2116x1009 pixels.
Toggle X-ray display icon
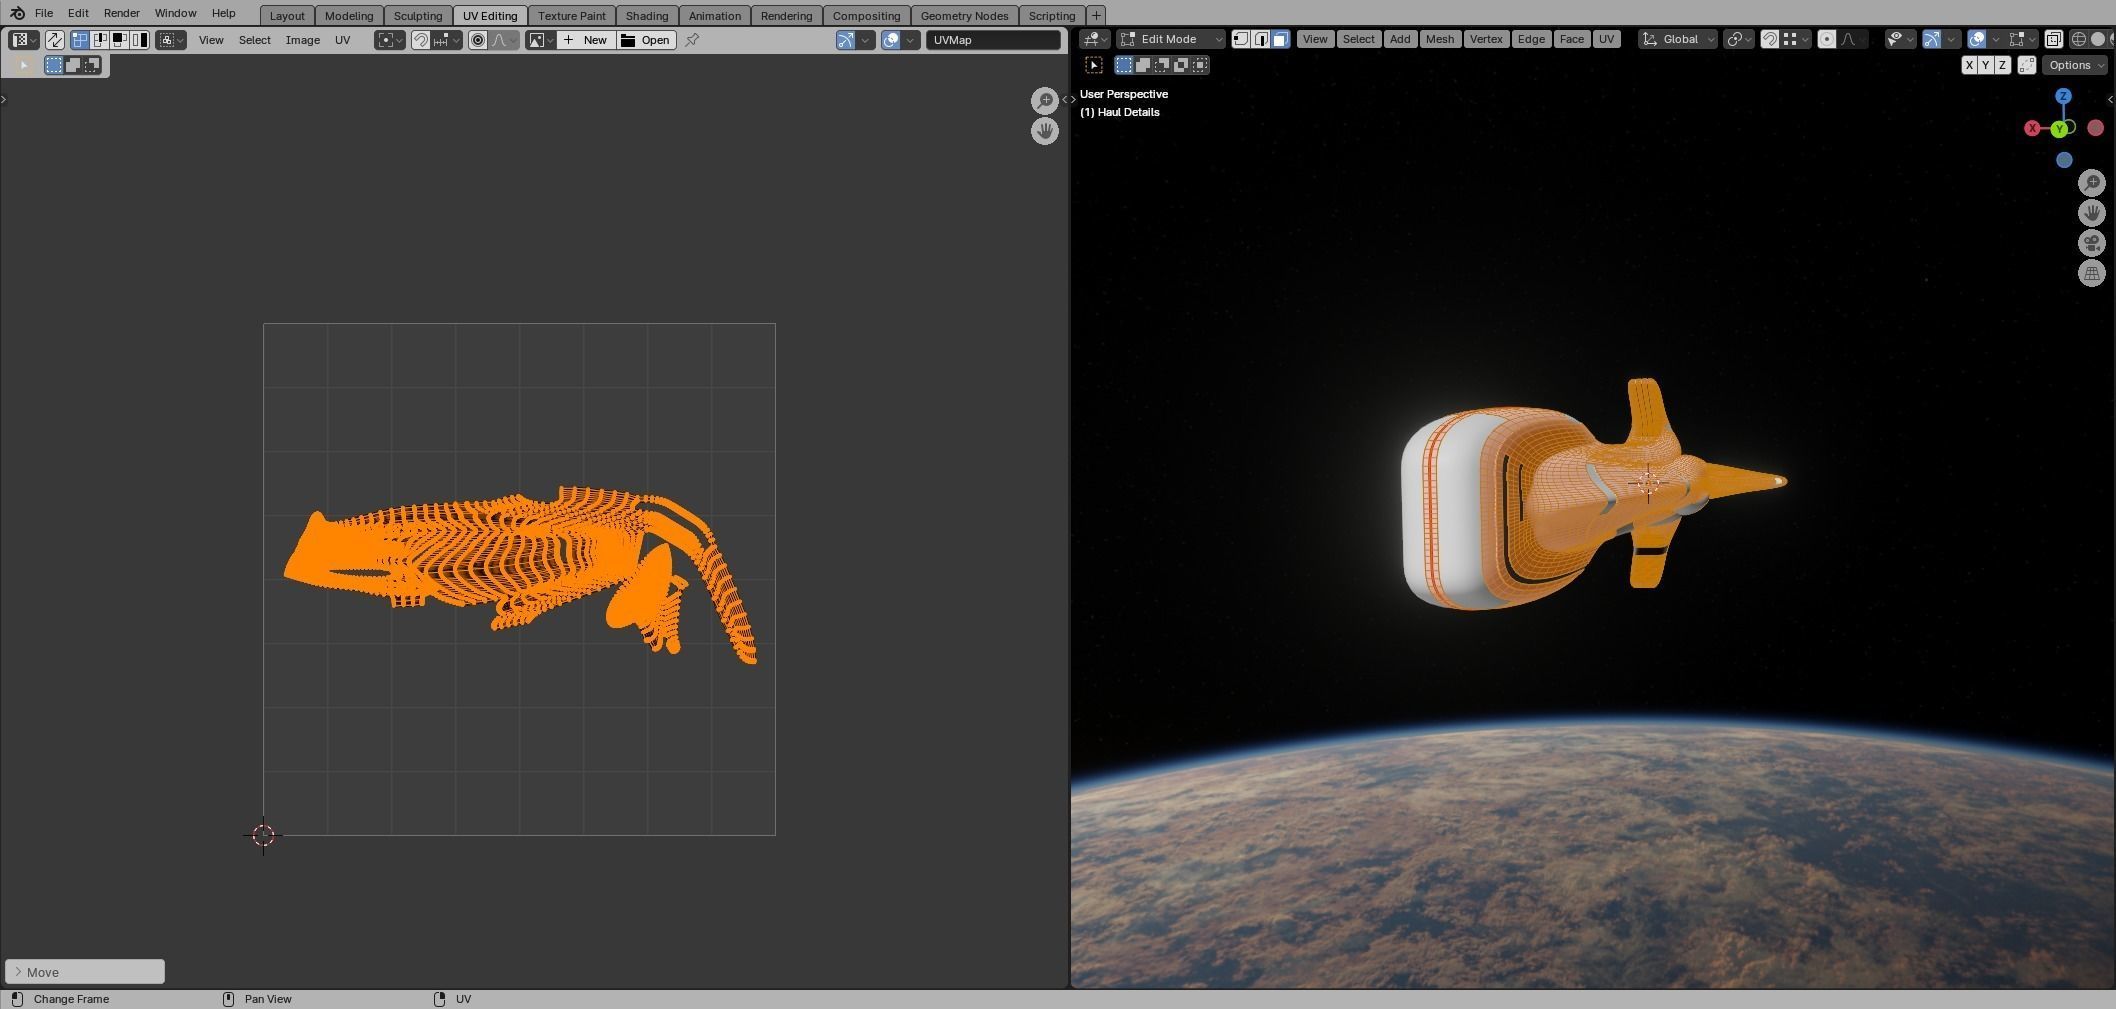[2053, 39]
